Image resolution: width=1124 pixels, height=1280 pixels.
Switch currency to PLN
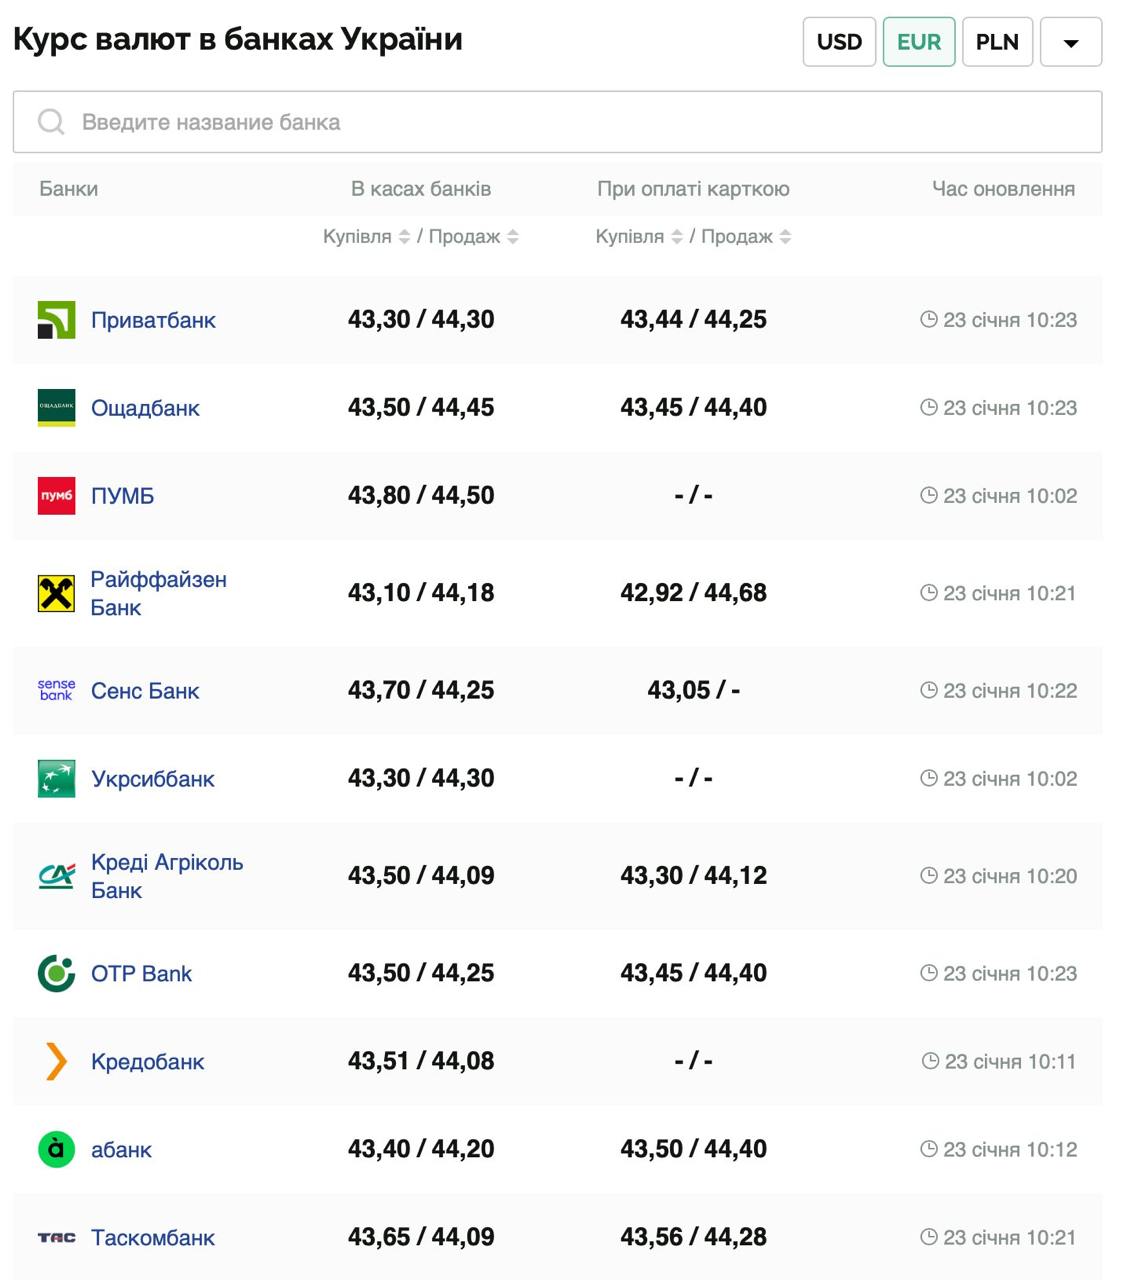click(x=997, y=42)
